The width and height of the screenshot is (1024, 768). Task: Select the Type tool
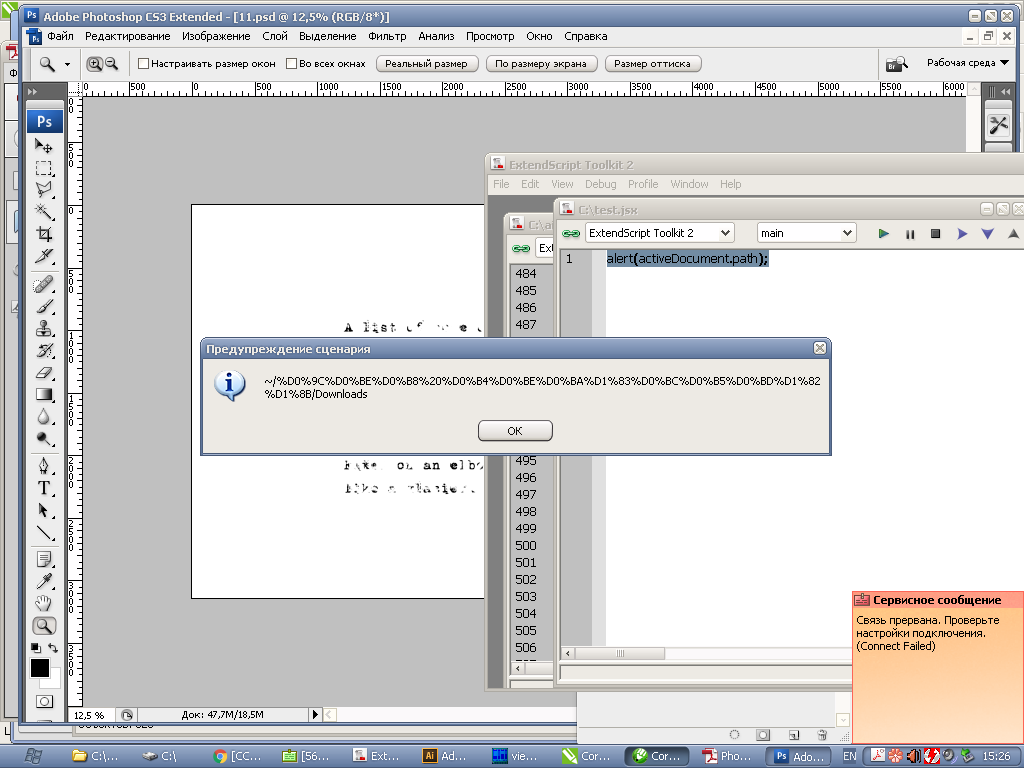[x=44, y=488]
